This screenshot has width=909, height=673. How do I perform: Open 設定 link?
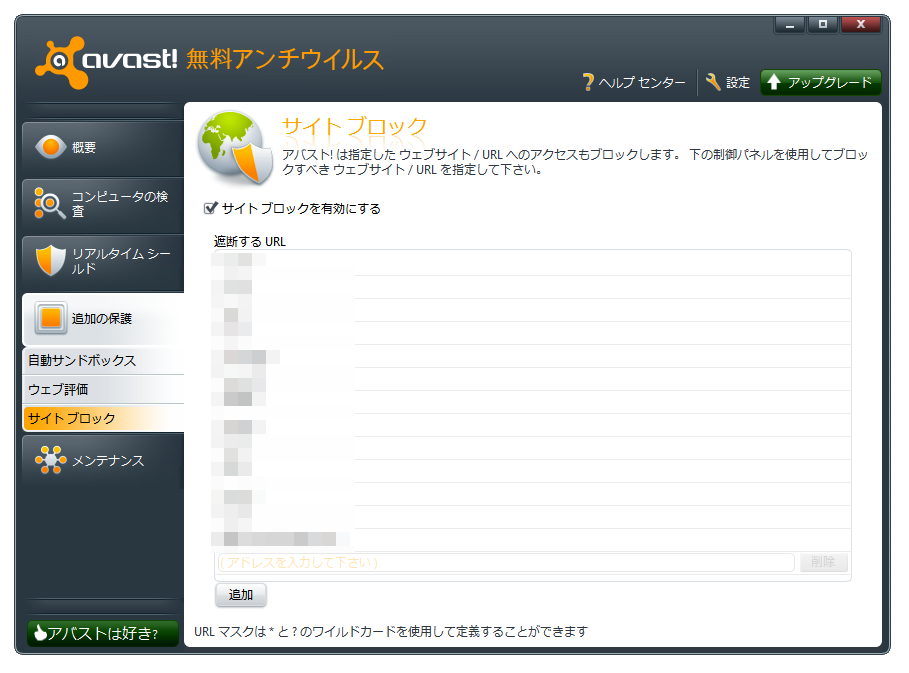[728, 82]
